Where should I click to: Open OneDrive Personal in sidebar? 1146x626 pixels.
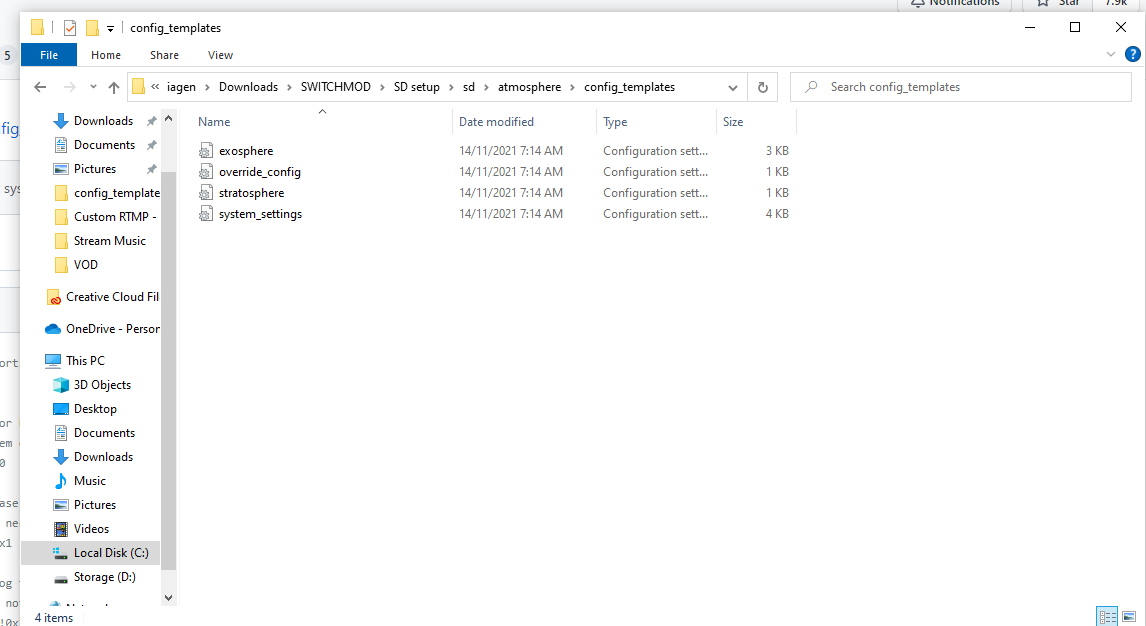coord(112,329)
